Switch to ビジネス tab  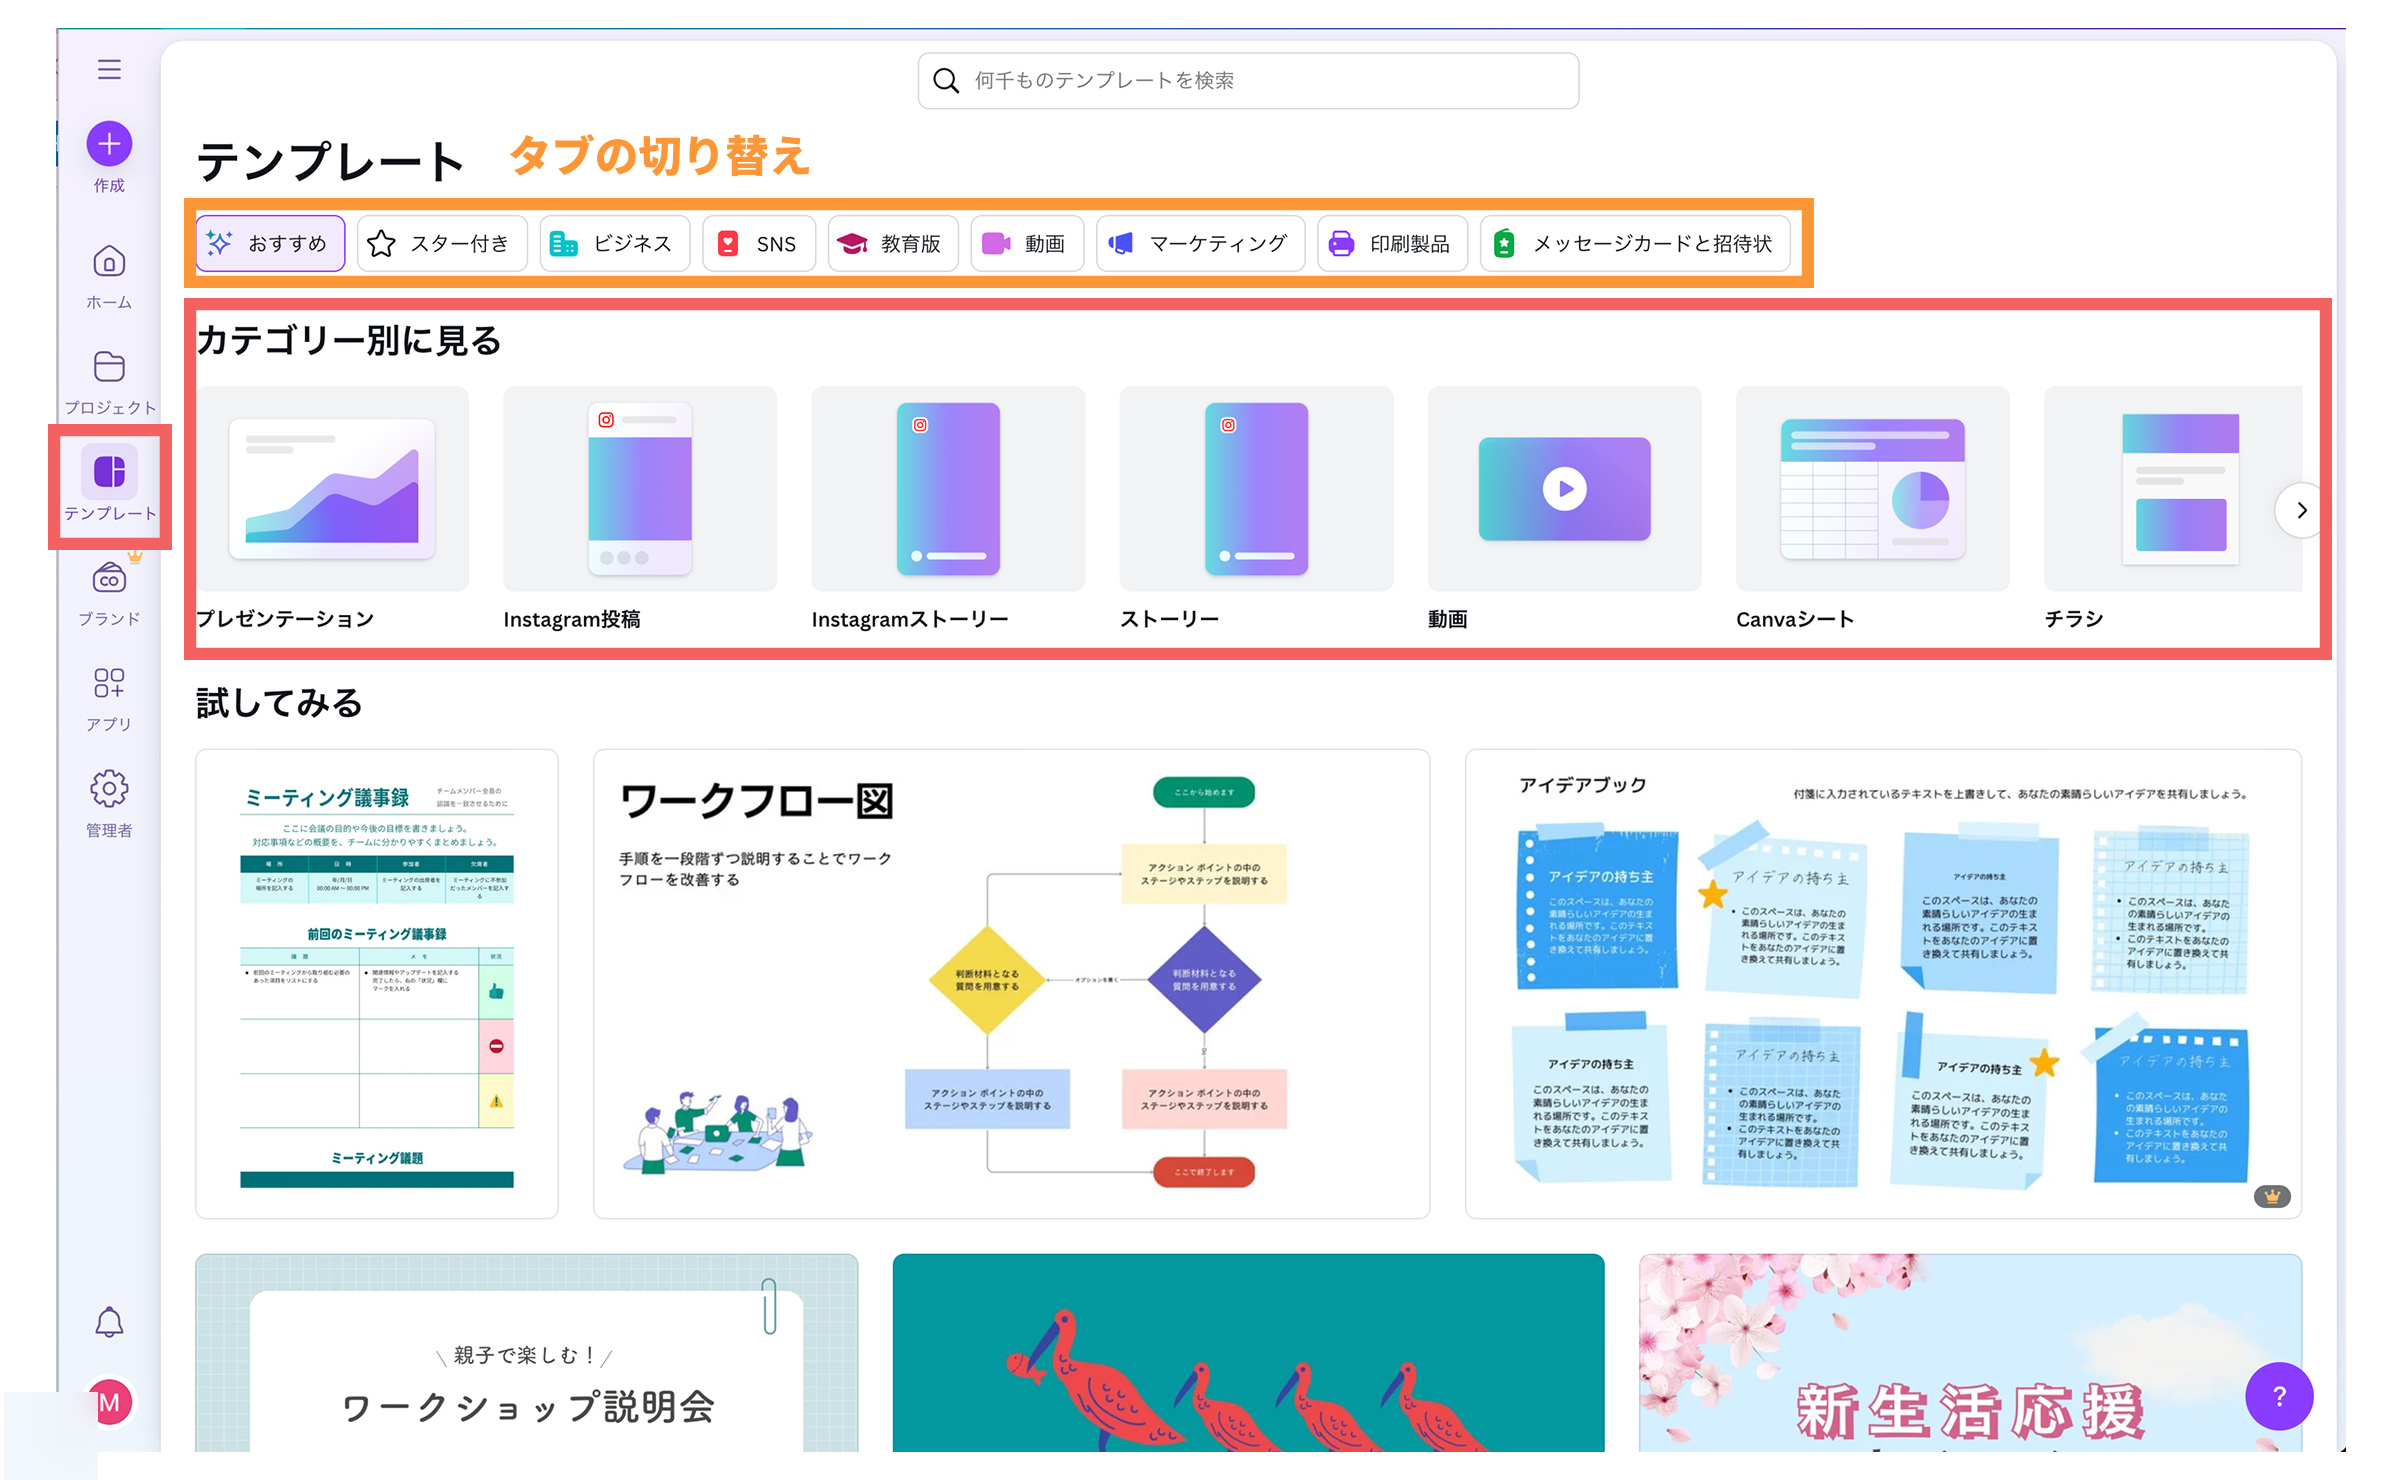pos(614,243)
